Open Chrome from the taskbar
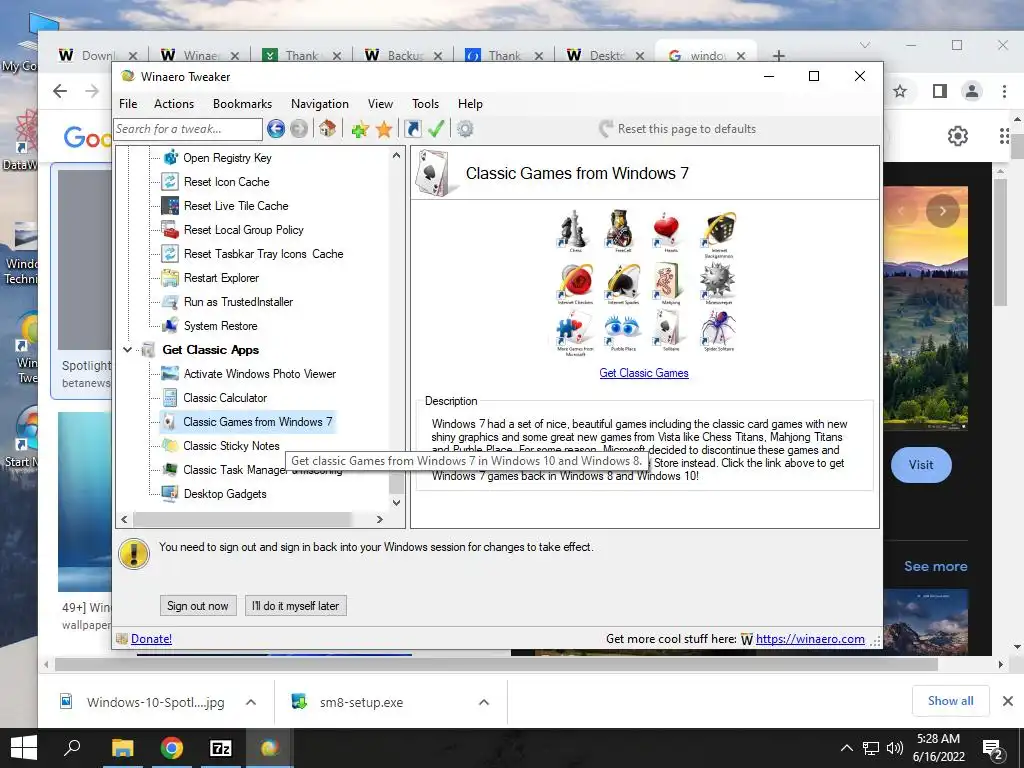 [x=172, y=748]
